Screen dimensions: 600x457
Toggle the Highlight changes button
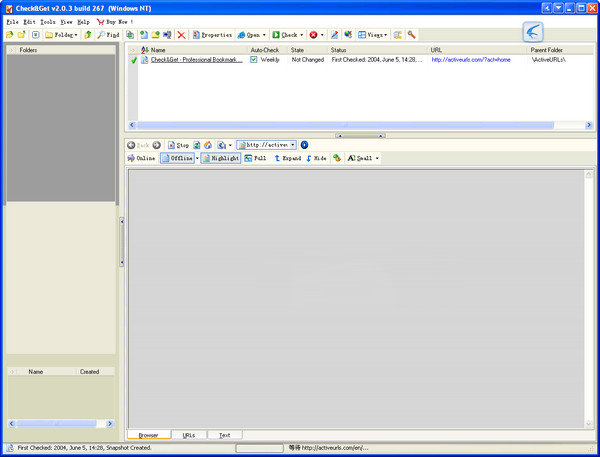(220, 158)
